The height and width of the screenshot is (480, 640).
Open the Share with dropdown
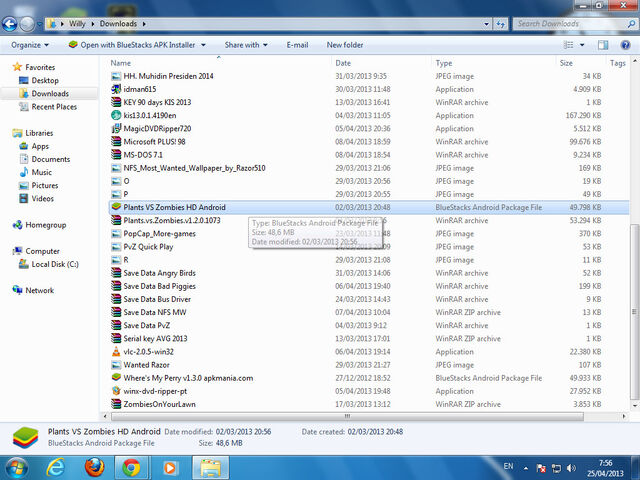pos(246,45)
